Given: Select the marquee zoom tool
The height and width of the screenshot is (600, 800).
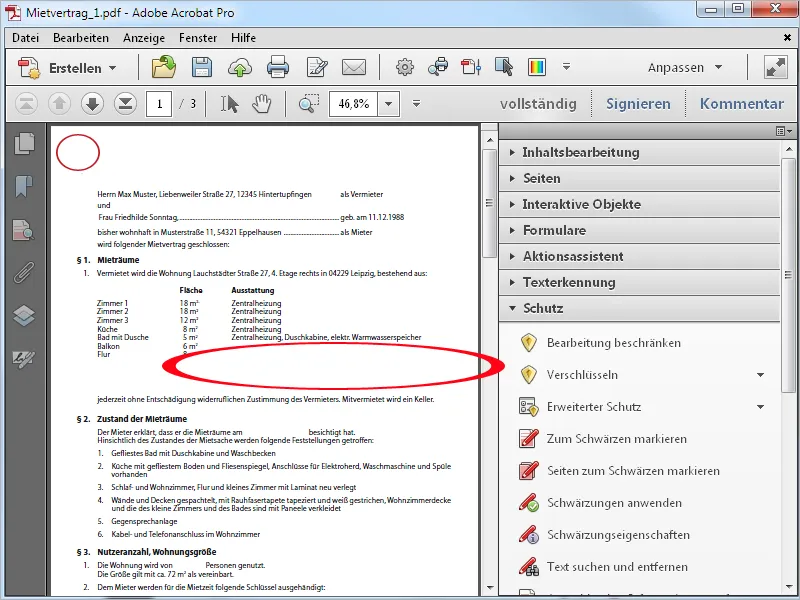Looking at the screenshot, I should [309, 104].
